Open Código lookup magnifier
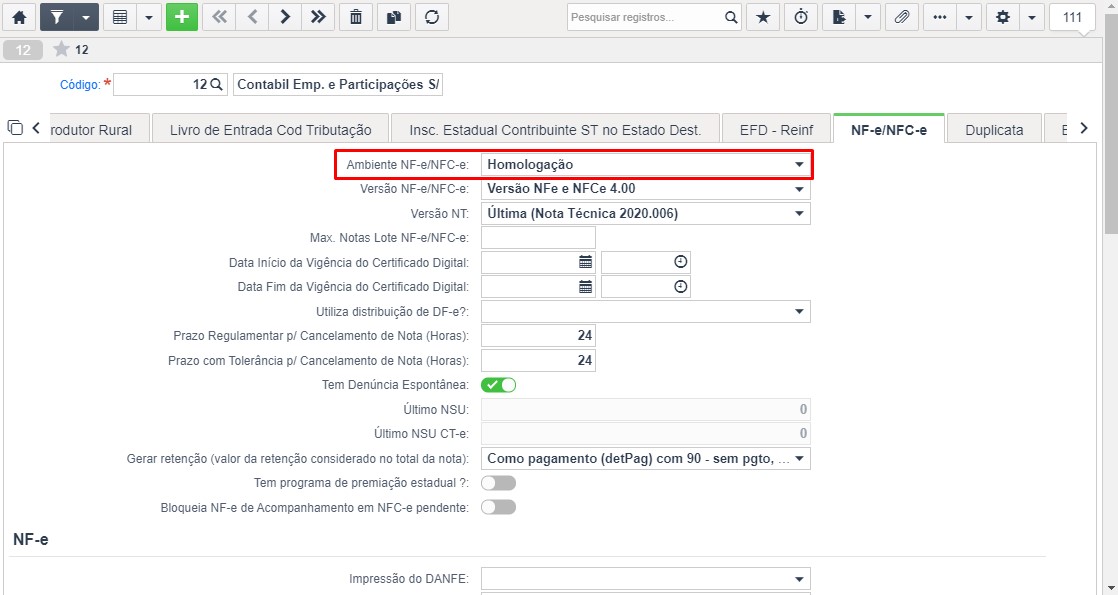This screenshot has height=595, width=1118. [x=217, y=84]
